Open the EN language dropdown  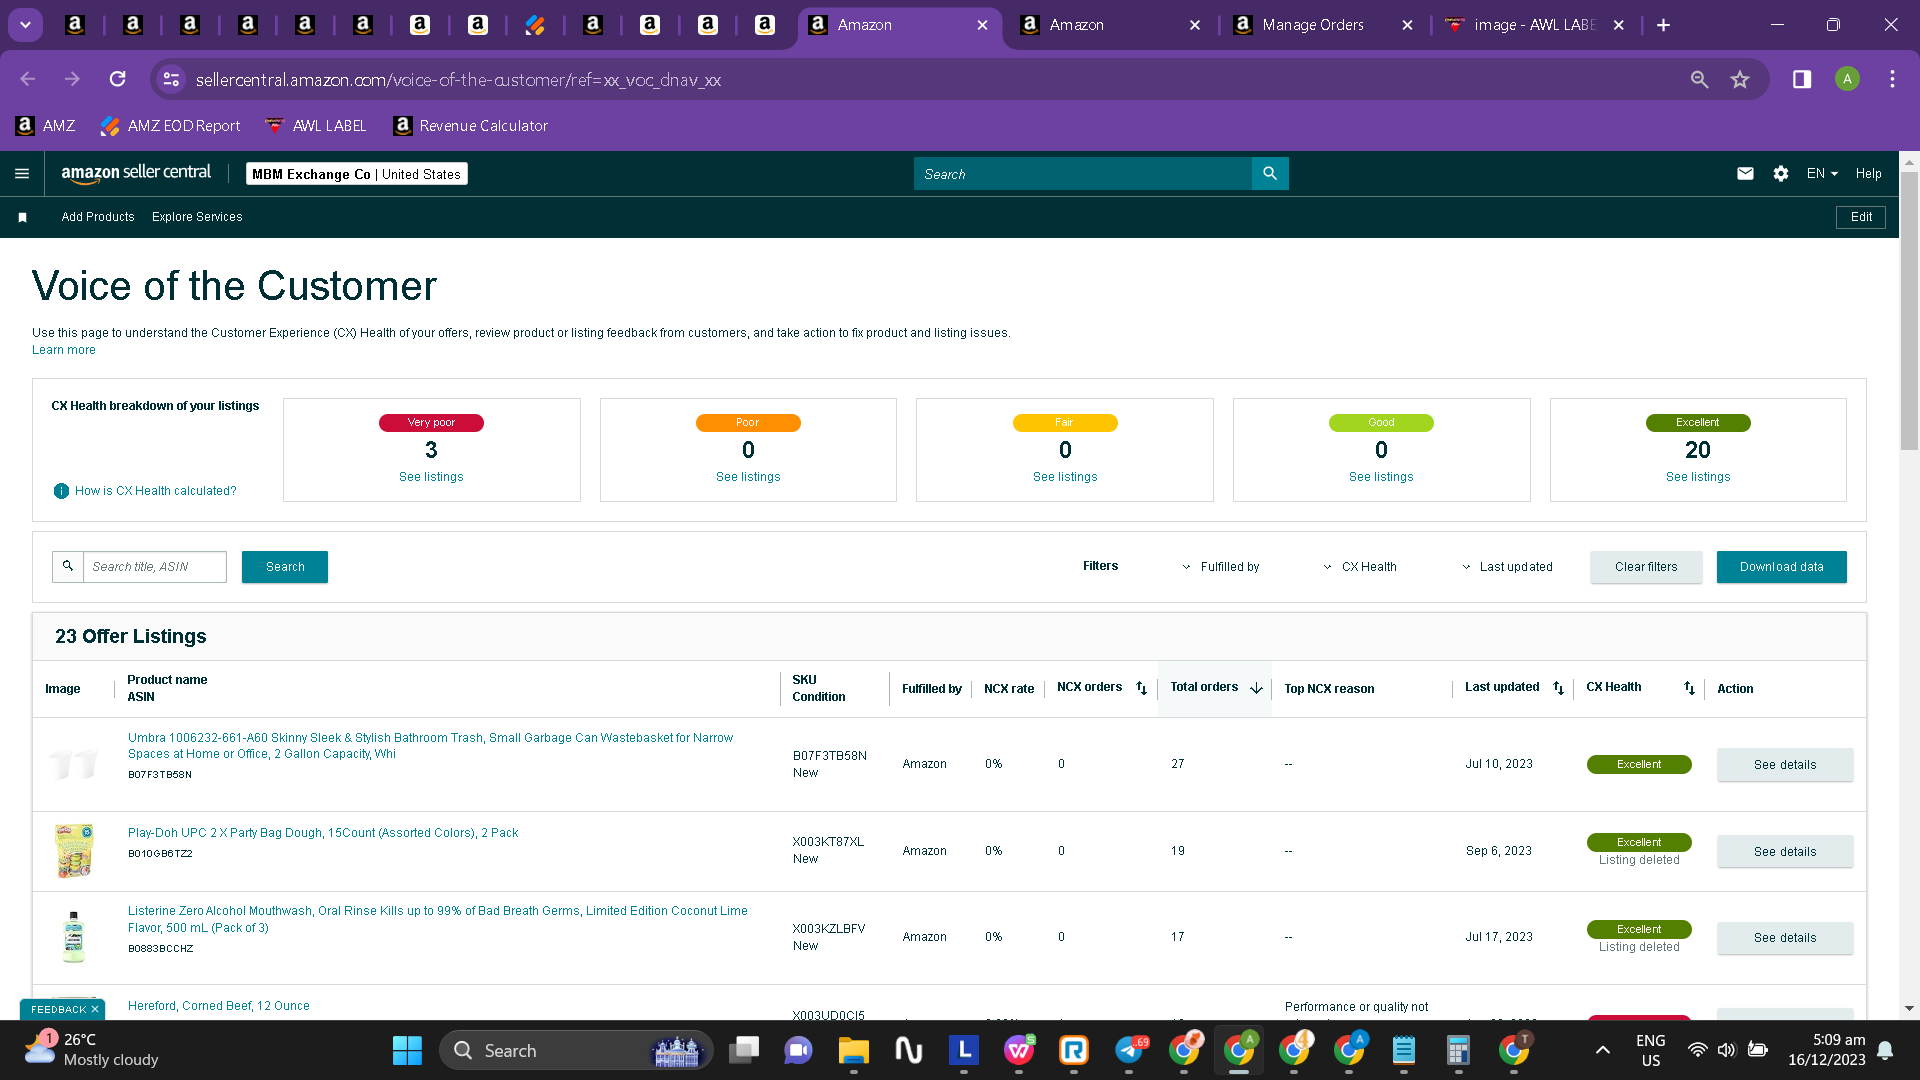(1822, 174)
